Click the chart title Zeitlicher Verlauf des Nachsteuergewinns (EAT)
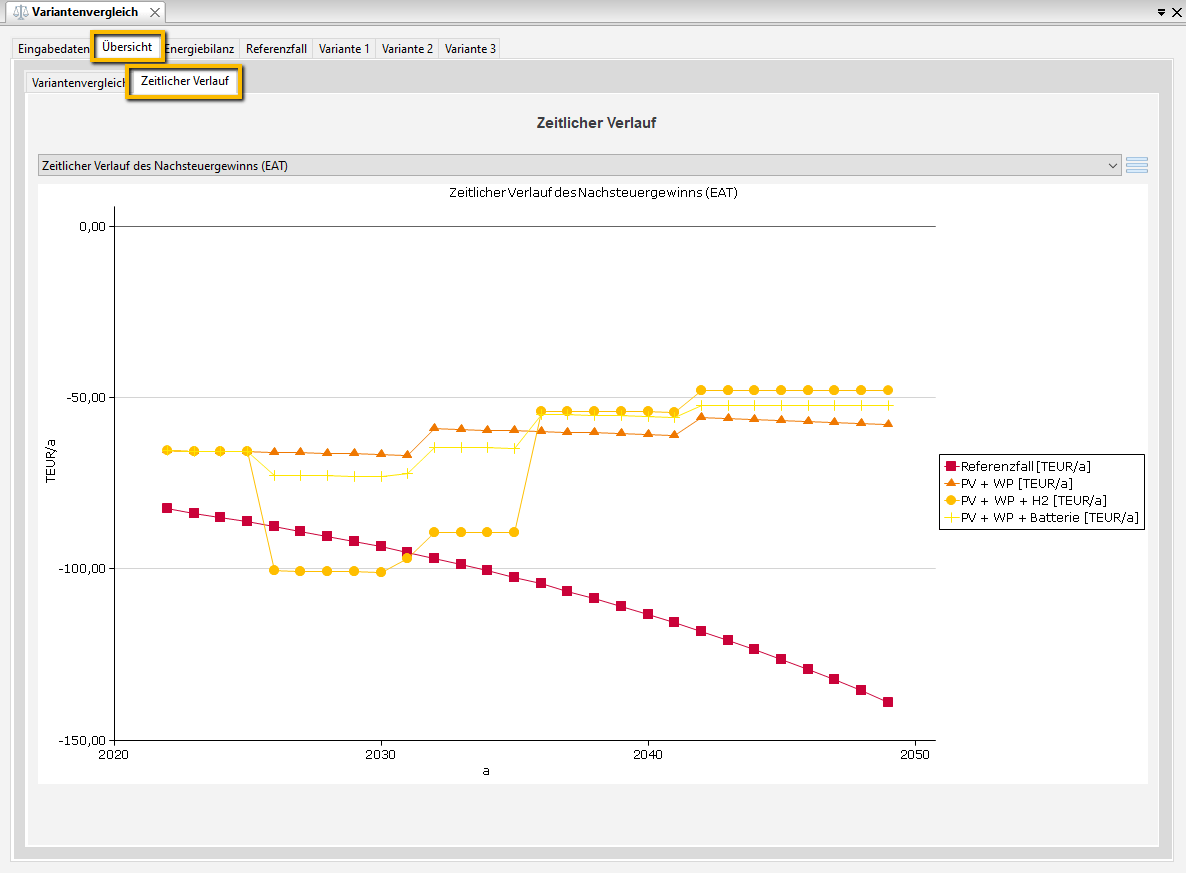Screen dimensions: 1186x873 point(593,193)
